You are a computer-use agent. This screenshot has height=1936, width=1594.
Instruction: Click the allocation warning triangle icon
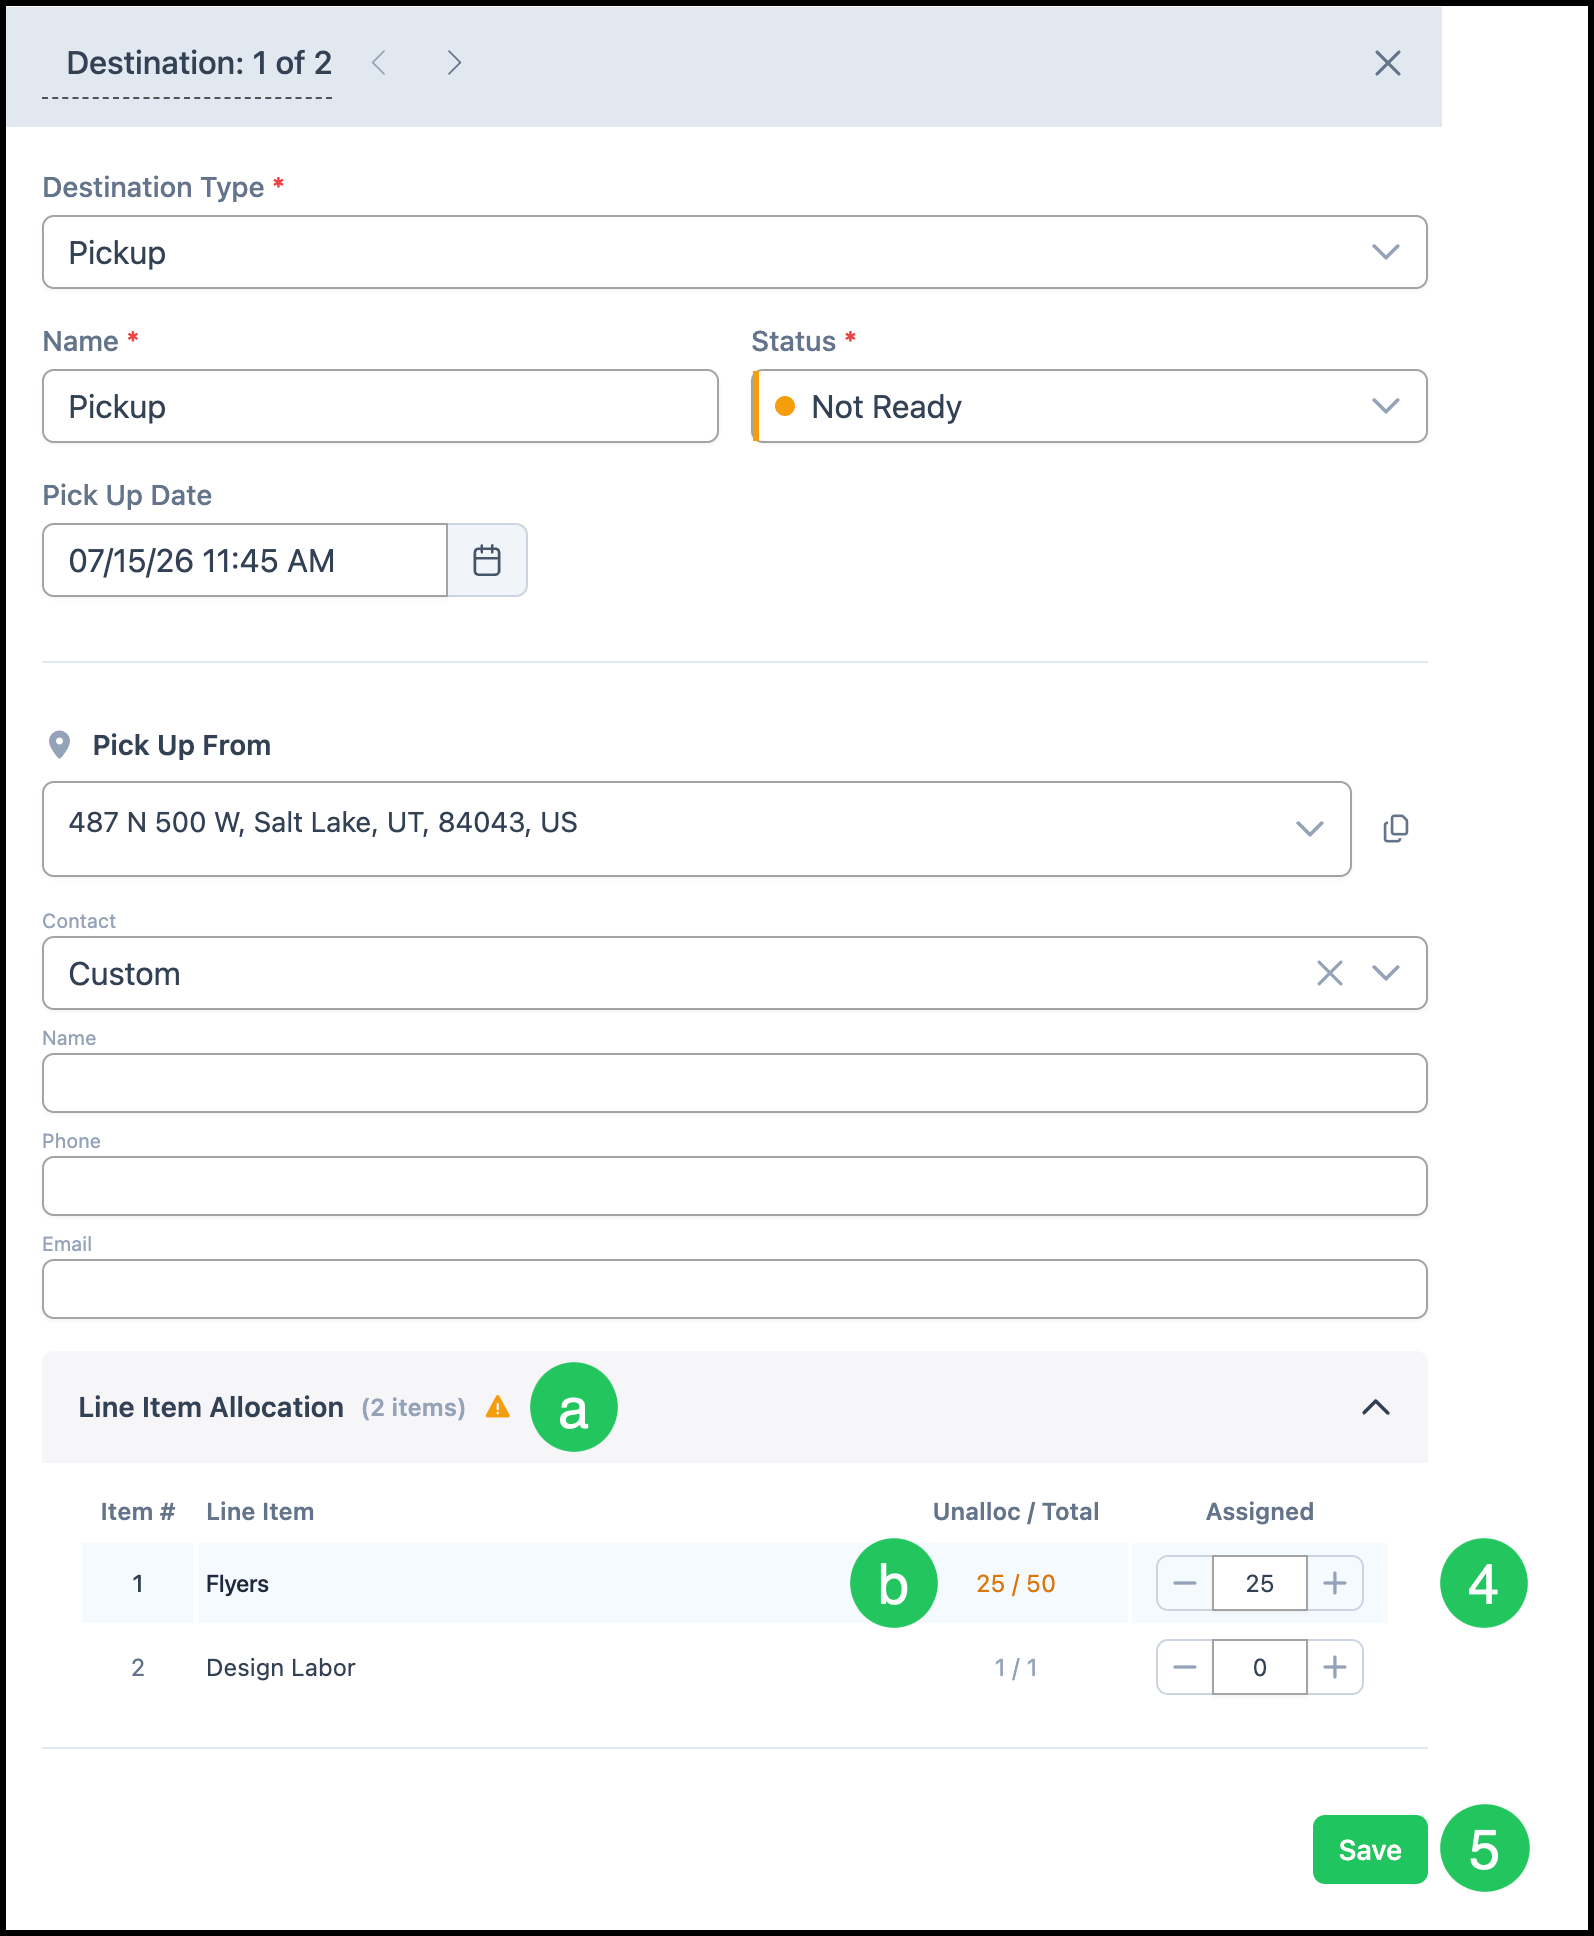pos(498,1407)
